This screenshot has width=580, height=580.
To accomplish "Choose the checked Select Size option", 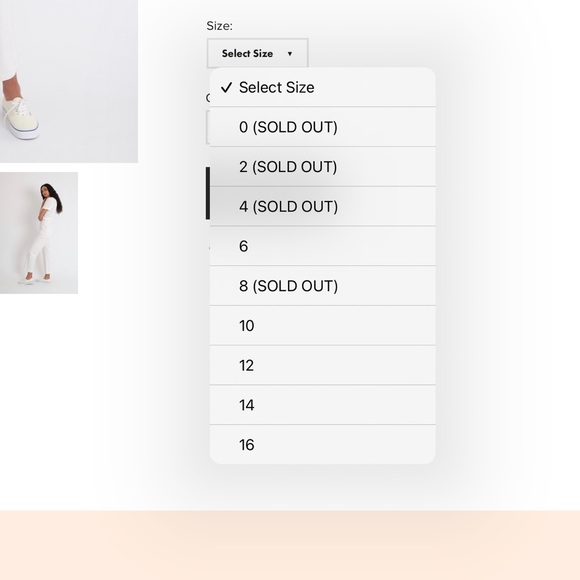I will [323, 87].
